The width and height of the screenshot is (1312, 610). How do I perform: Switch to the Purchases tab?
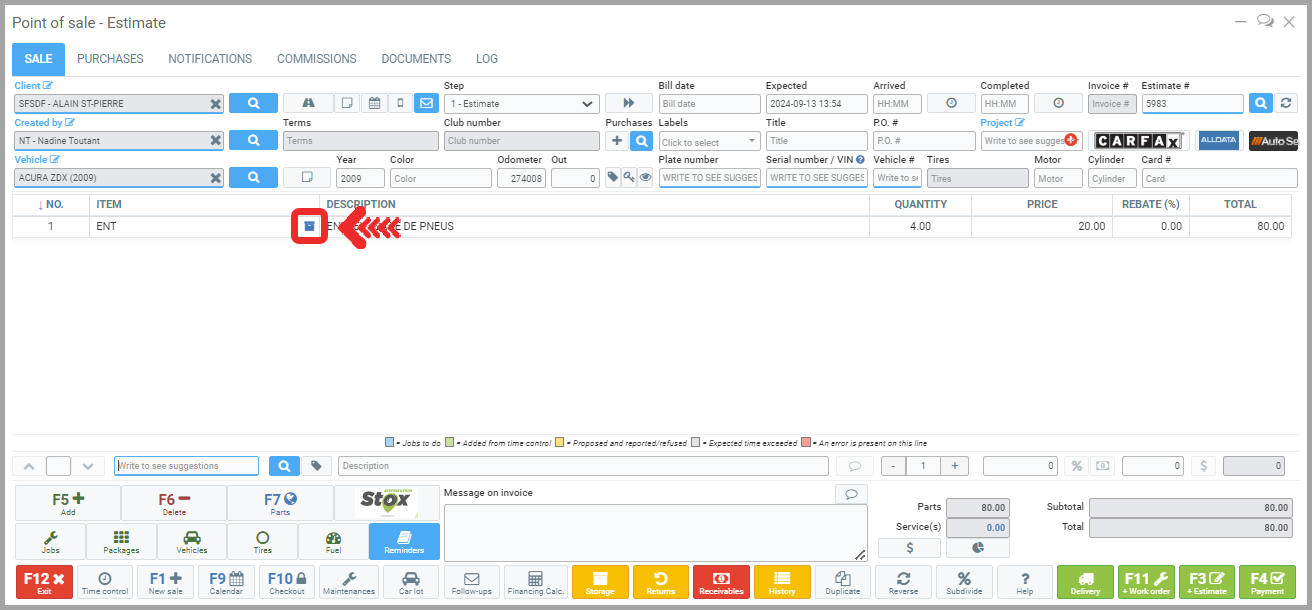coord(110,59)
